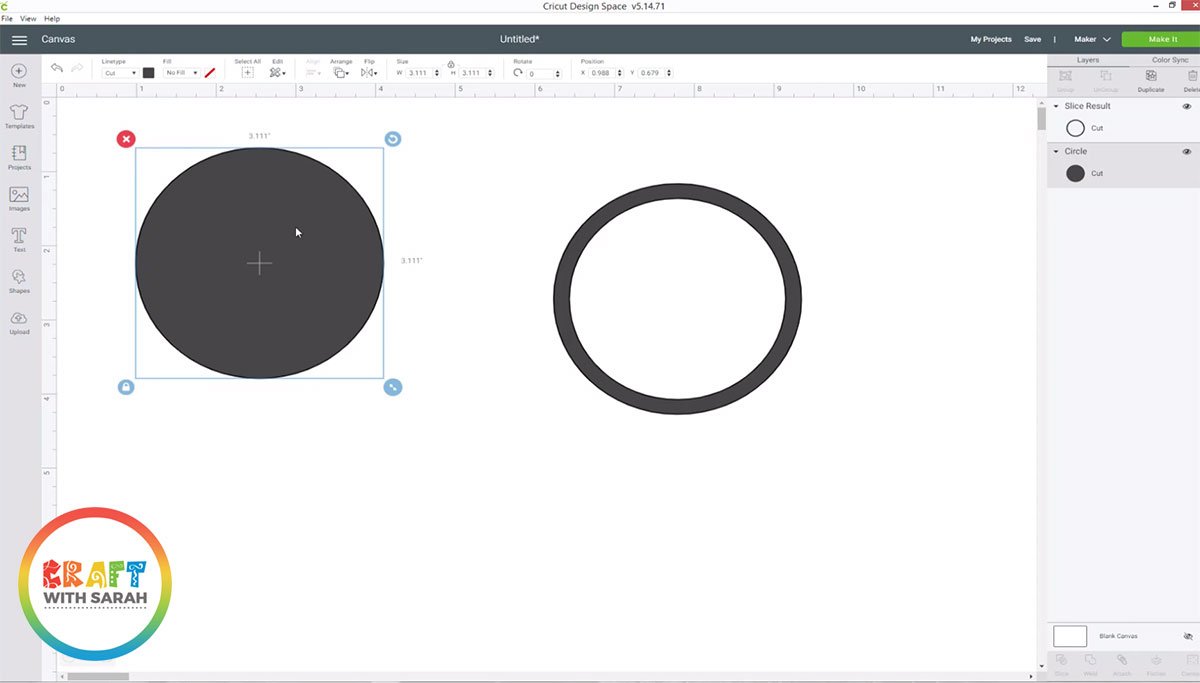Image resolution: width=1200 pixels, height=683 pixels.
Task: Open the Shapes tool
Action: (x=19, y=281)
